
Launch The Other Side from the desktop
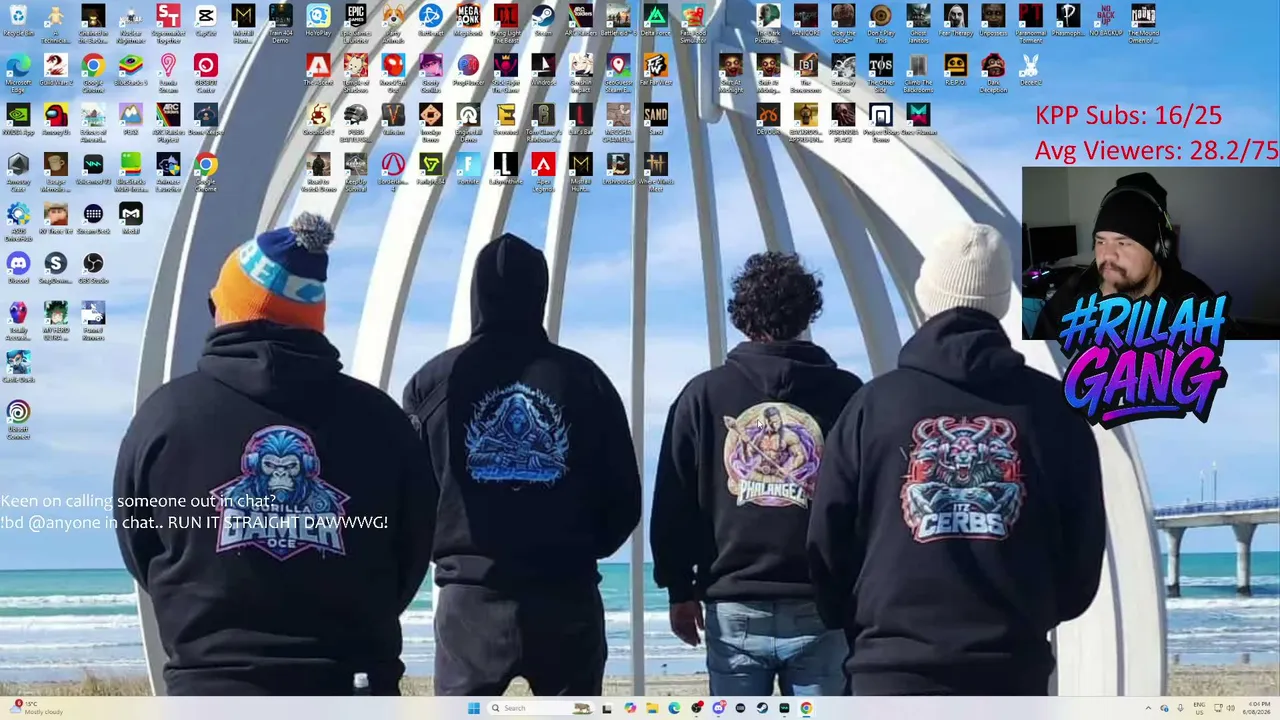[881, 72]
